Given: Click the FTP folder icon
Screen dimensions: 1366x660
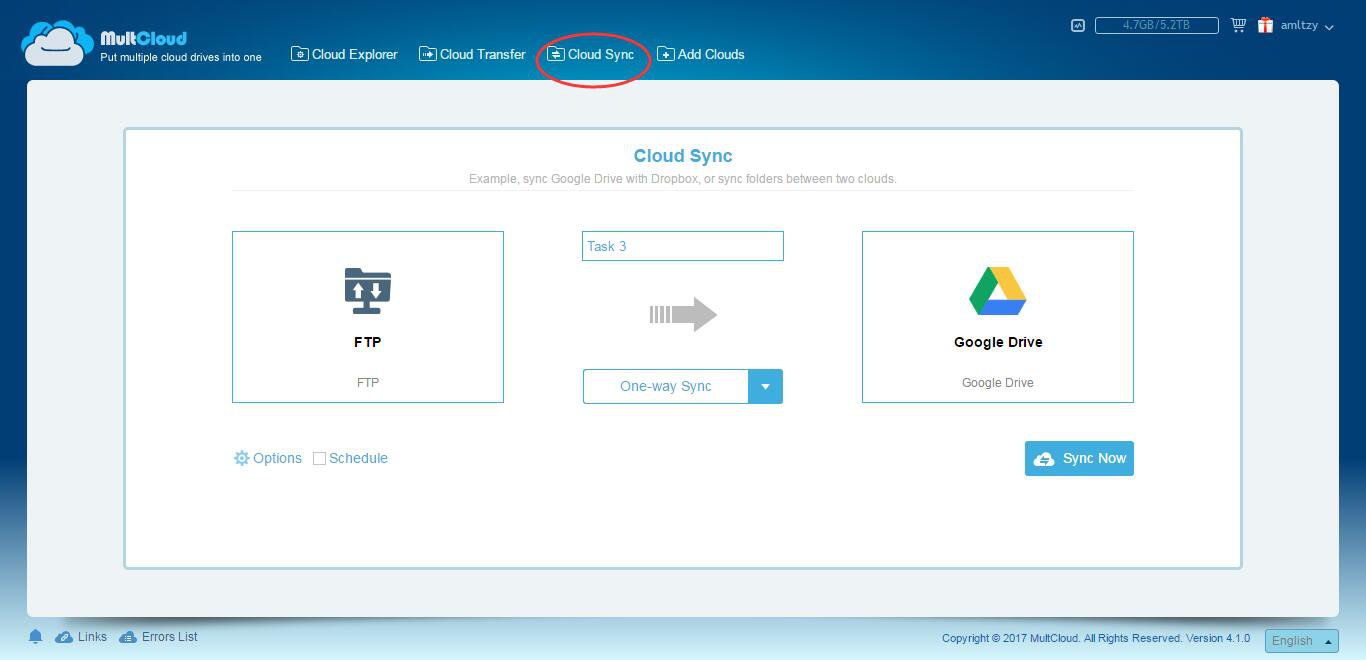Looking at the screenshot, I should pyautogui.click(x=368, y=291).
